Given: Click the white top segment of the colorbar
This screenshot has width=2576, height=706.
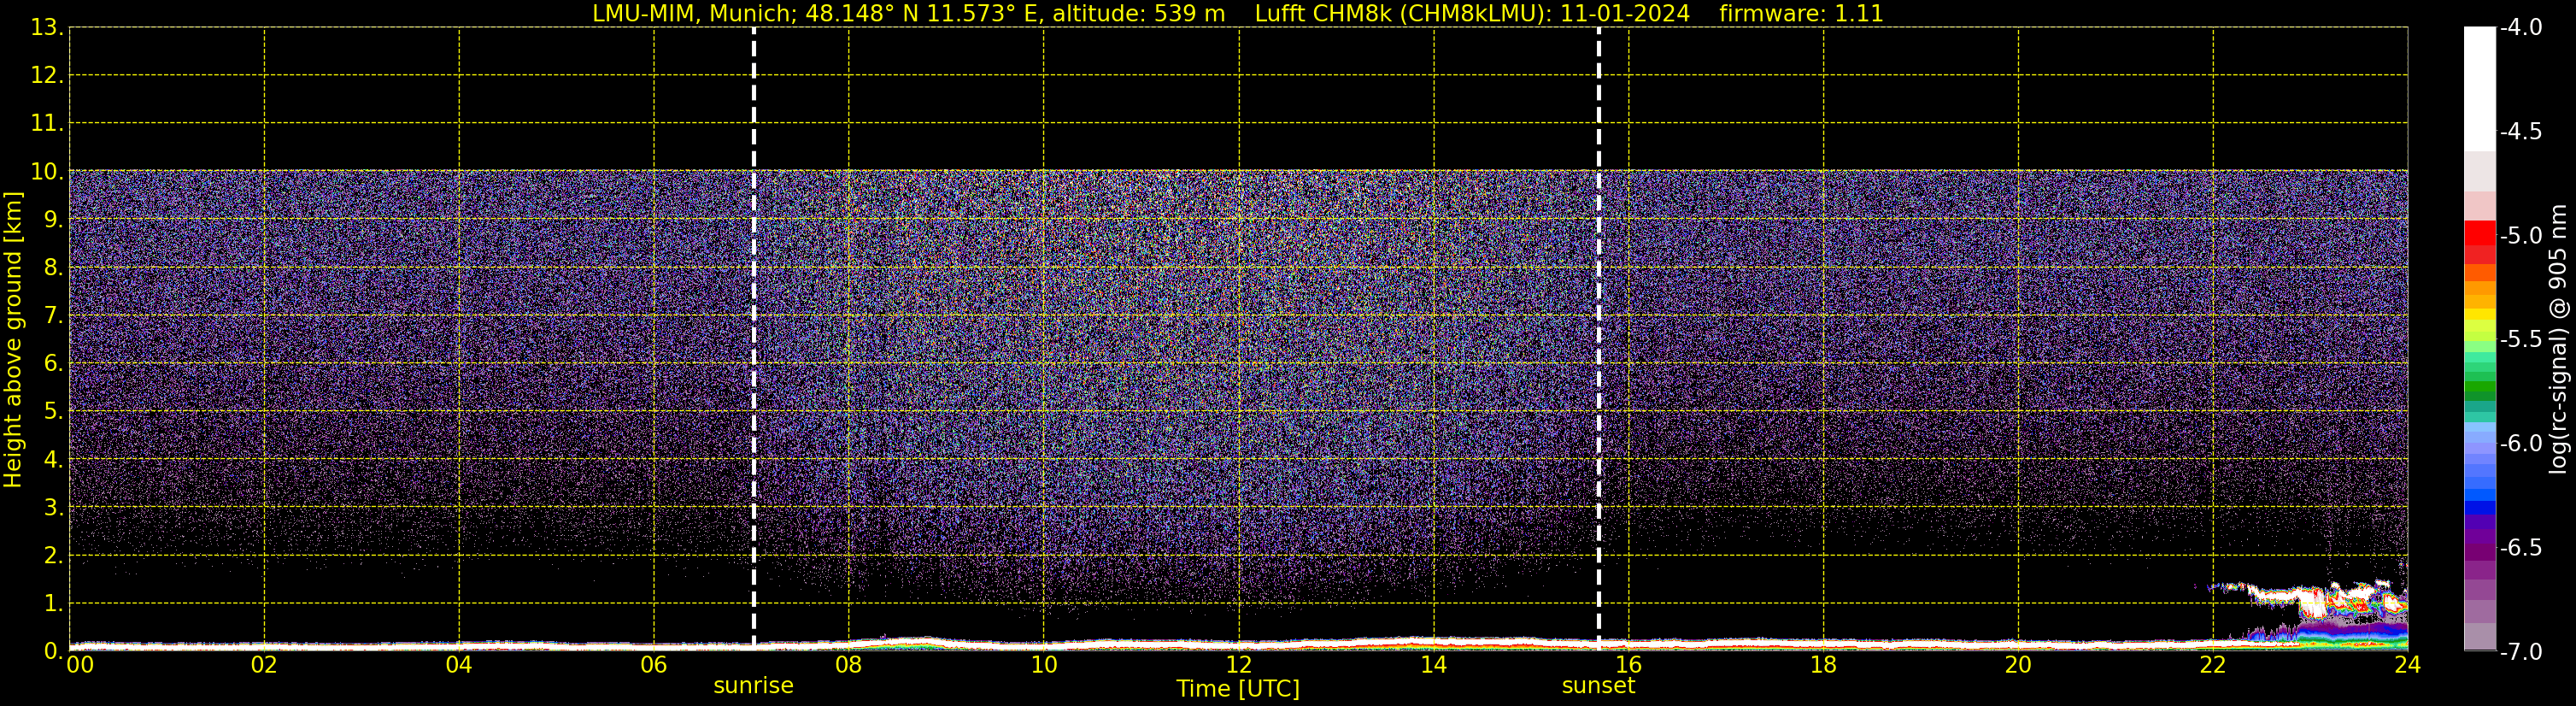Looking at the screenshot, I should pyautogui.click(x=2479, y=88).
